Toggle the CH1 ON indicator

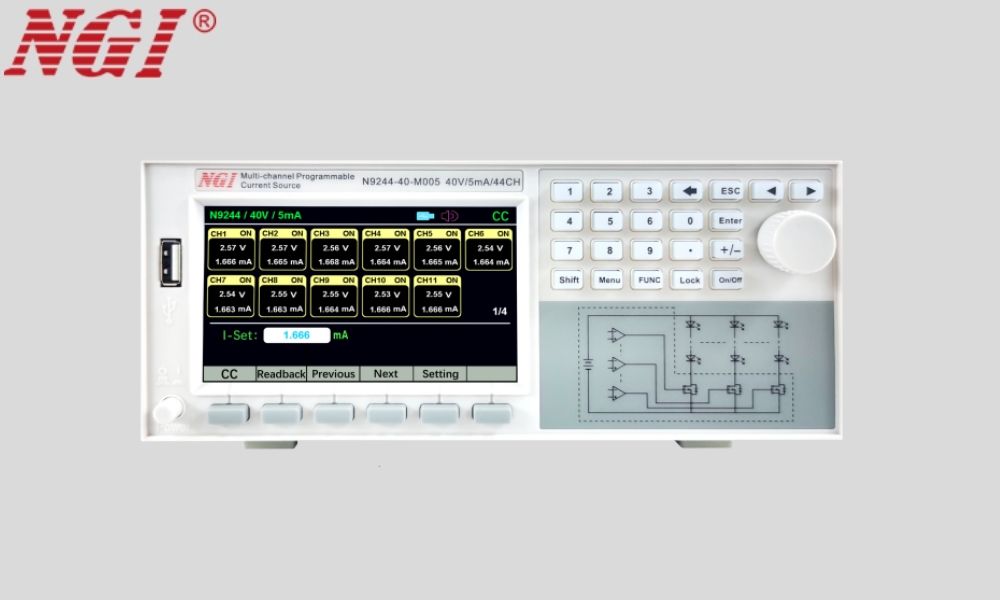tap(245, 232)
